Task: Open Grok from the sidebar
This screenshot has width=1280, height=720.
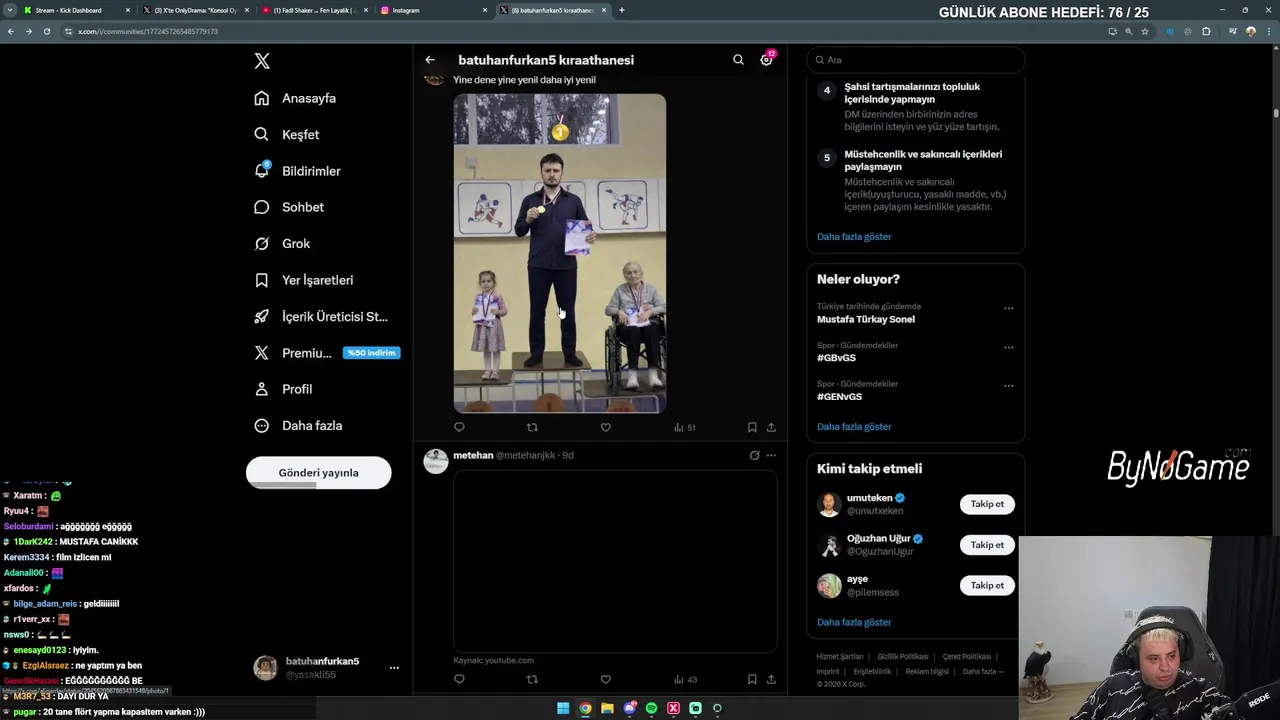Action: click(x=282, y=243)
